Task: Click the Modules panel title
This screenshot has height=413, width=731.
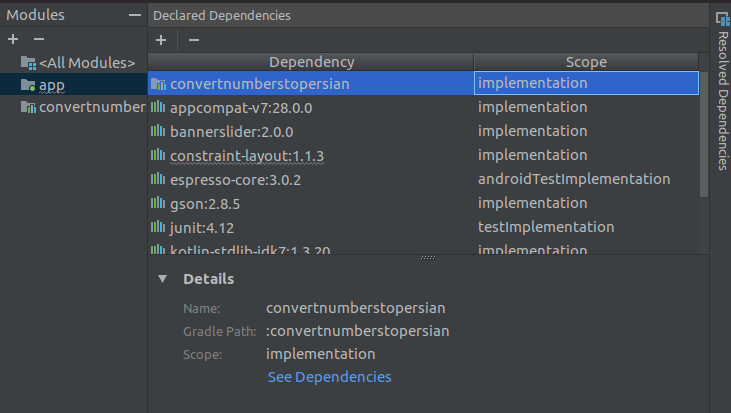Action: (35, 15)
